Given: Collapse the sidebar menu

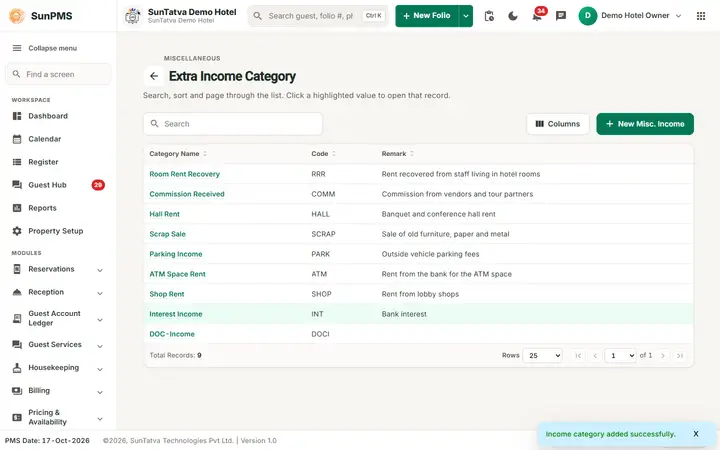Looking at the screenshot, I should pyautogui.click(x=45, y=48).
